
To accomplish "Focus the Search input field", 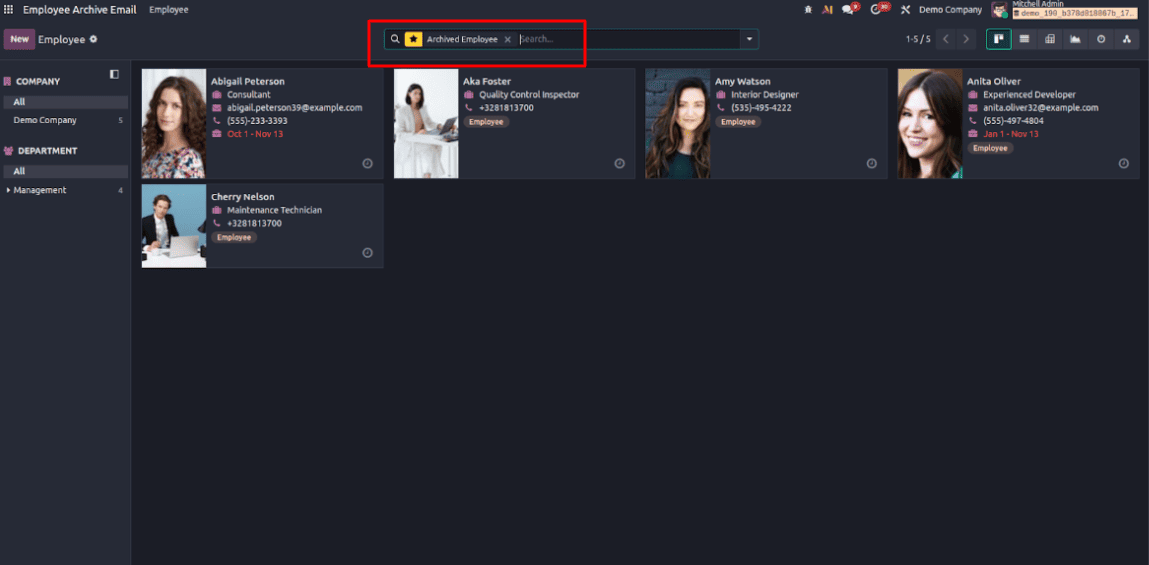I will click(x=627, y=39).
